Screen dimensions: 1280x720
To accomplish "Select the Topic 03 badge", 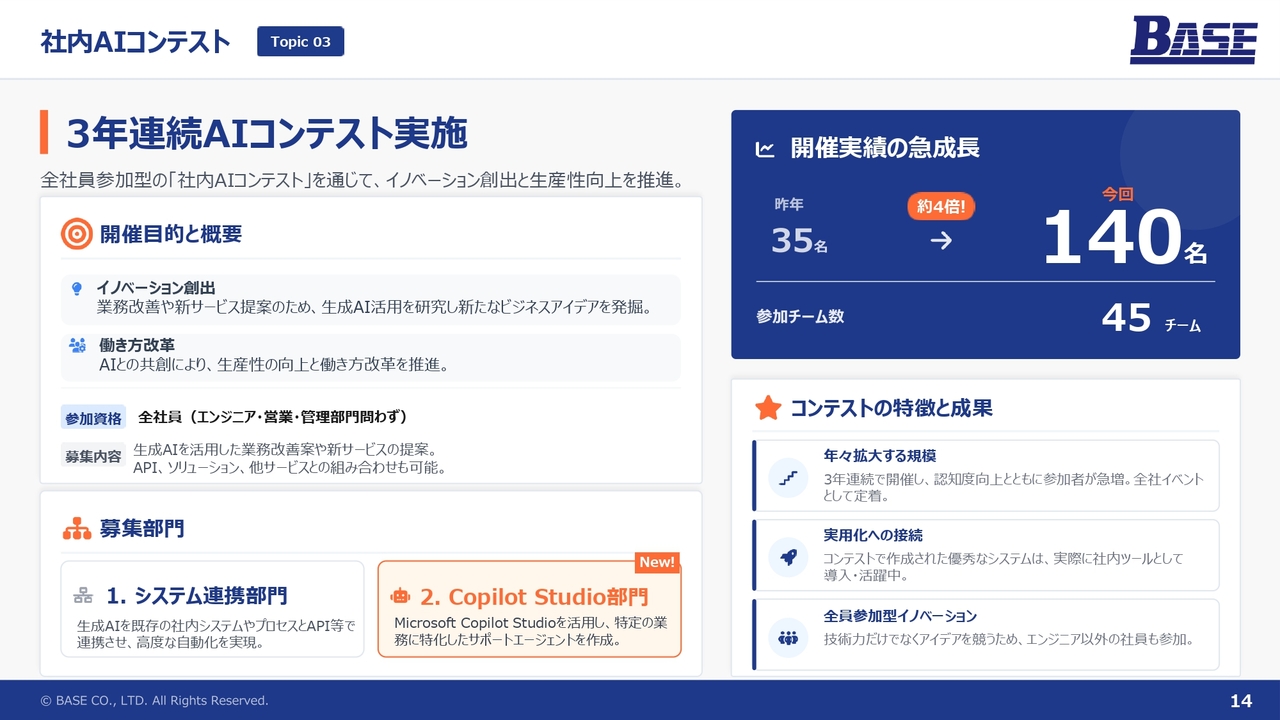I will click(300, 42).
